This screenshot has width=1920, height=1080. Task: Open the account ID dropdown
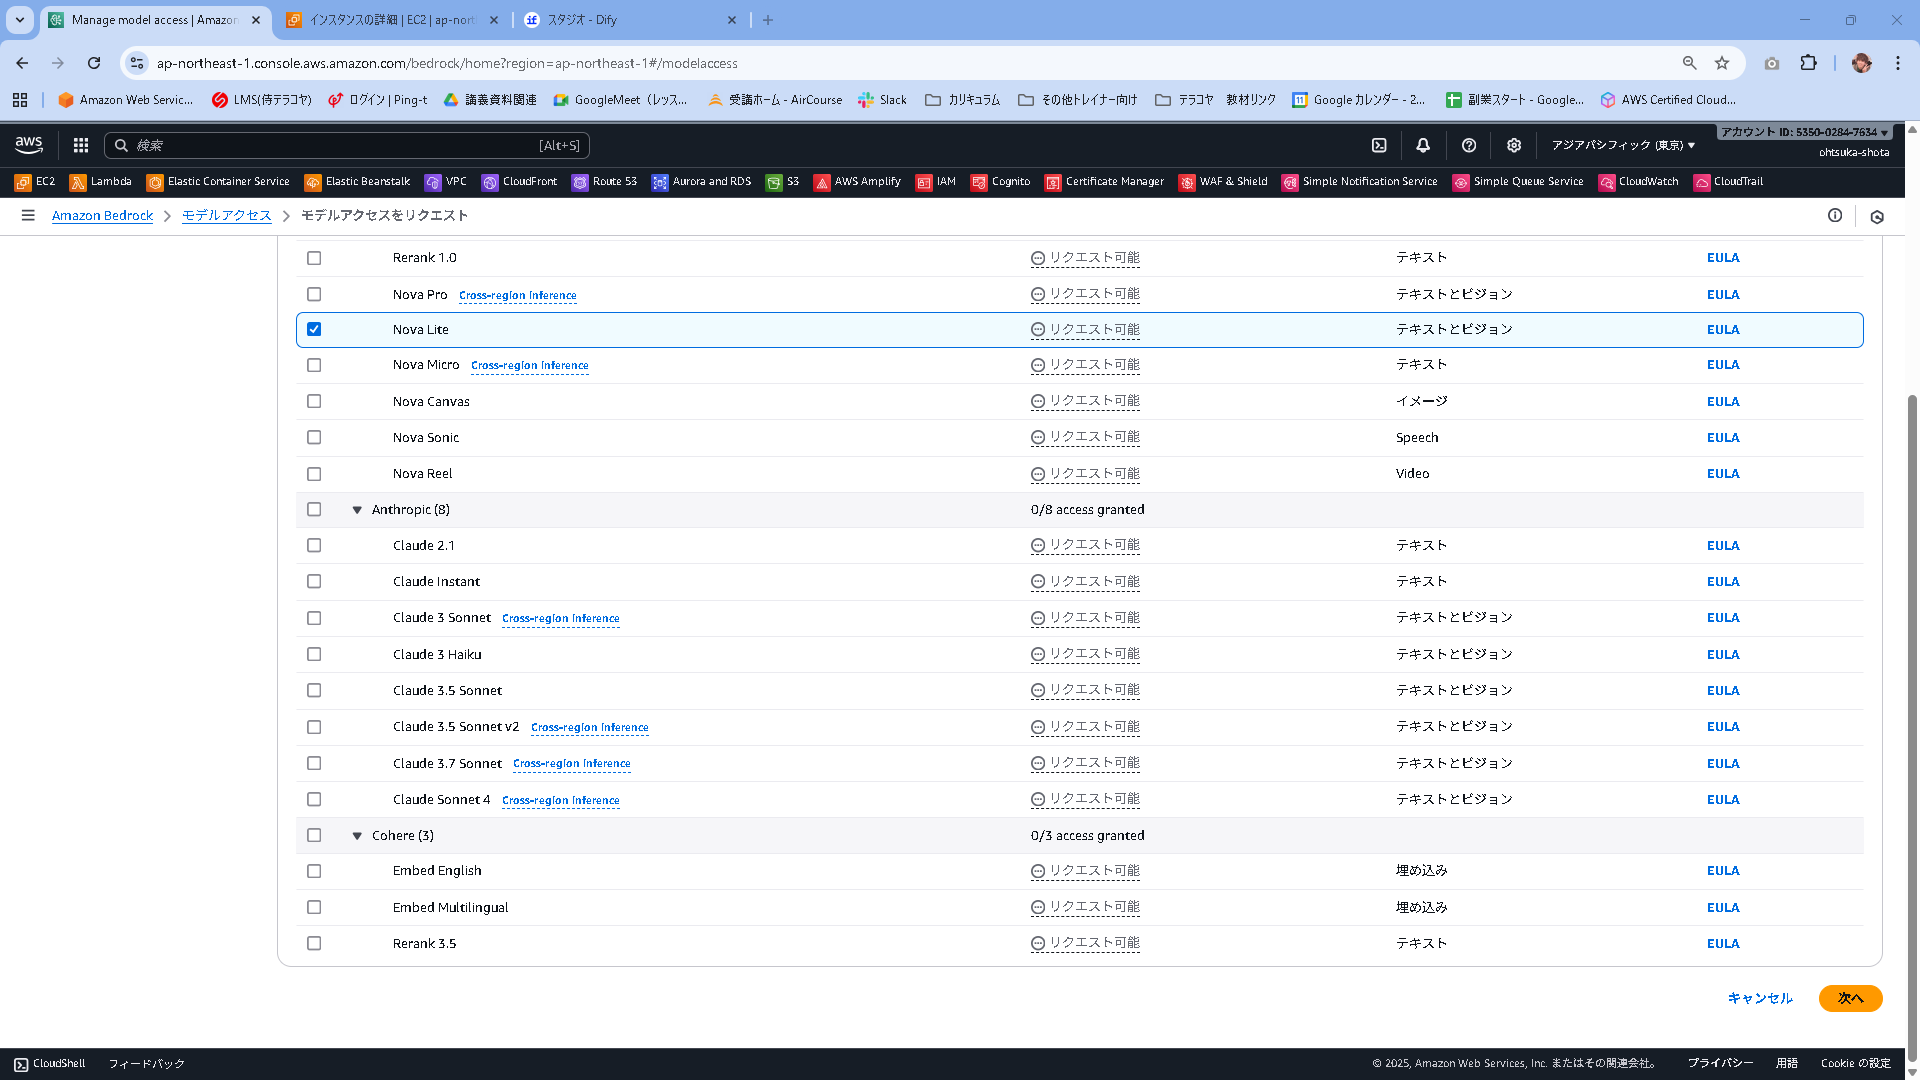click(x=1800, y=131)
